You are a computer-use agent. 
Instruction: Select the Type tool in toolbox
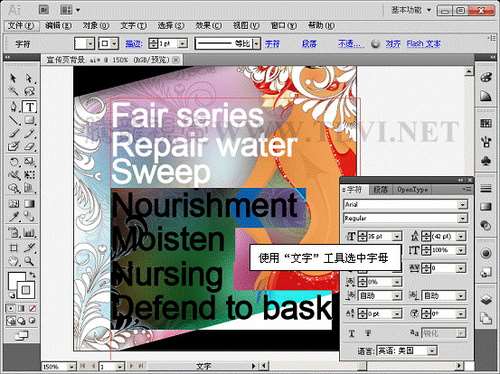pyautogui.click(x=29, y=107)
